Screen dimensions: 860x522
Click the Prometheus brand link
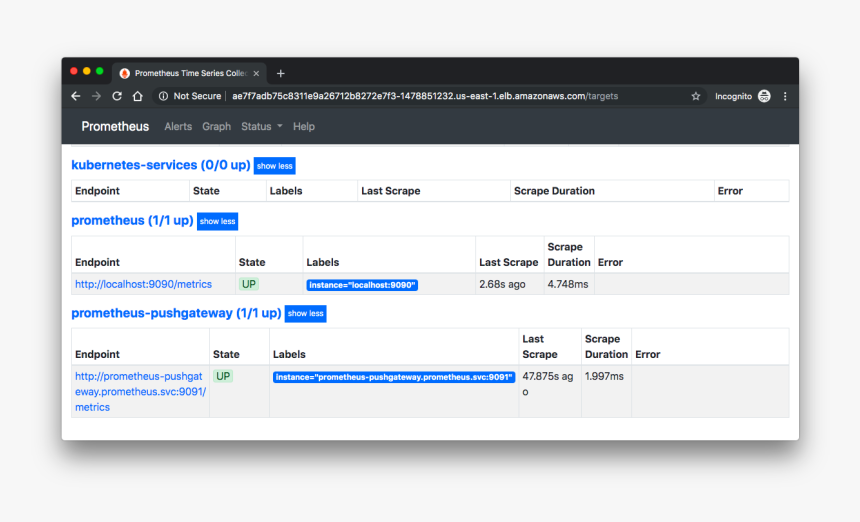(115, 126)
